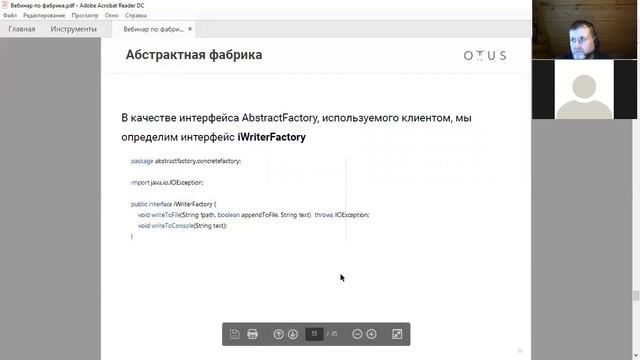Switch to the Инструменты tab
This screenshot has height=360, width=640.
click(x=73, y=29)
